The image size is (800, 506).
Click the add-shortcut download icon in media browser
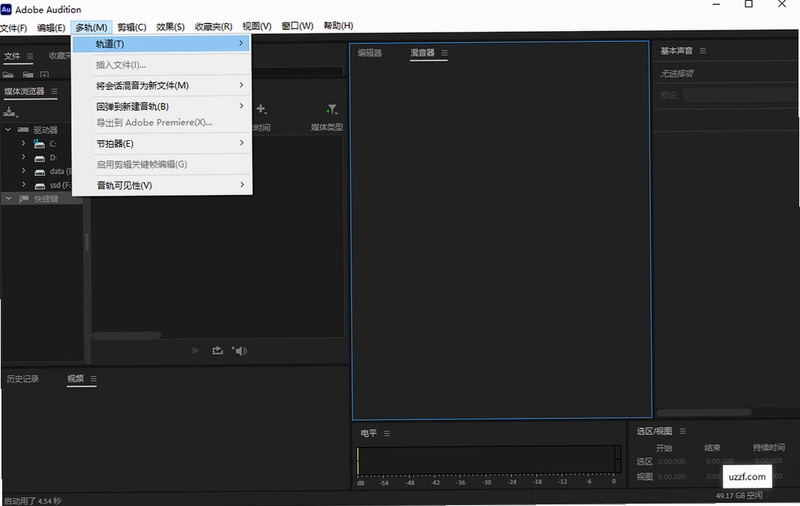tap(10, 112)
